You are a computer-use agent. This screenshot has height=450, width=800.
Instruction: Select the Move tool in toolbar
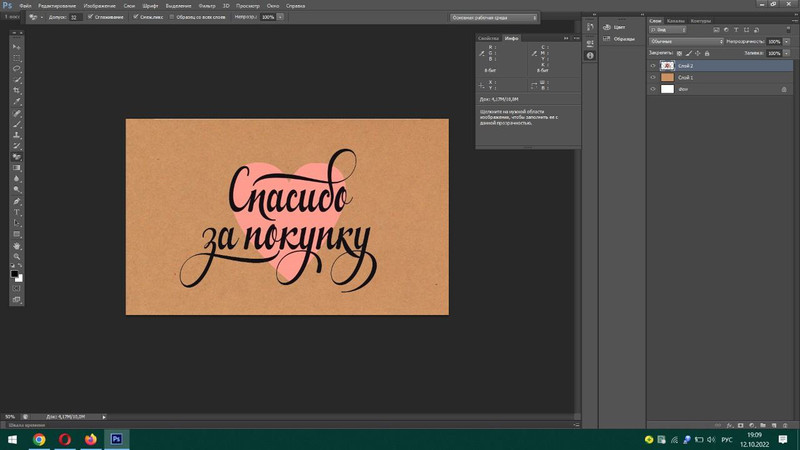pyautogui.click(x=17, y=46)
